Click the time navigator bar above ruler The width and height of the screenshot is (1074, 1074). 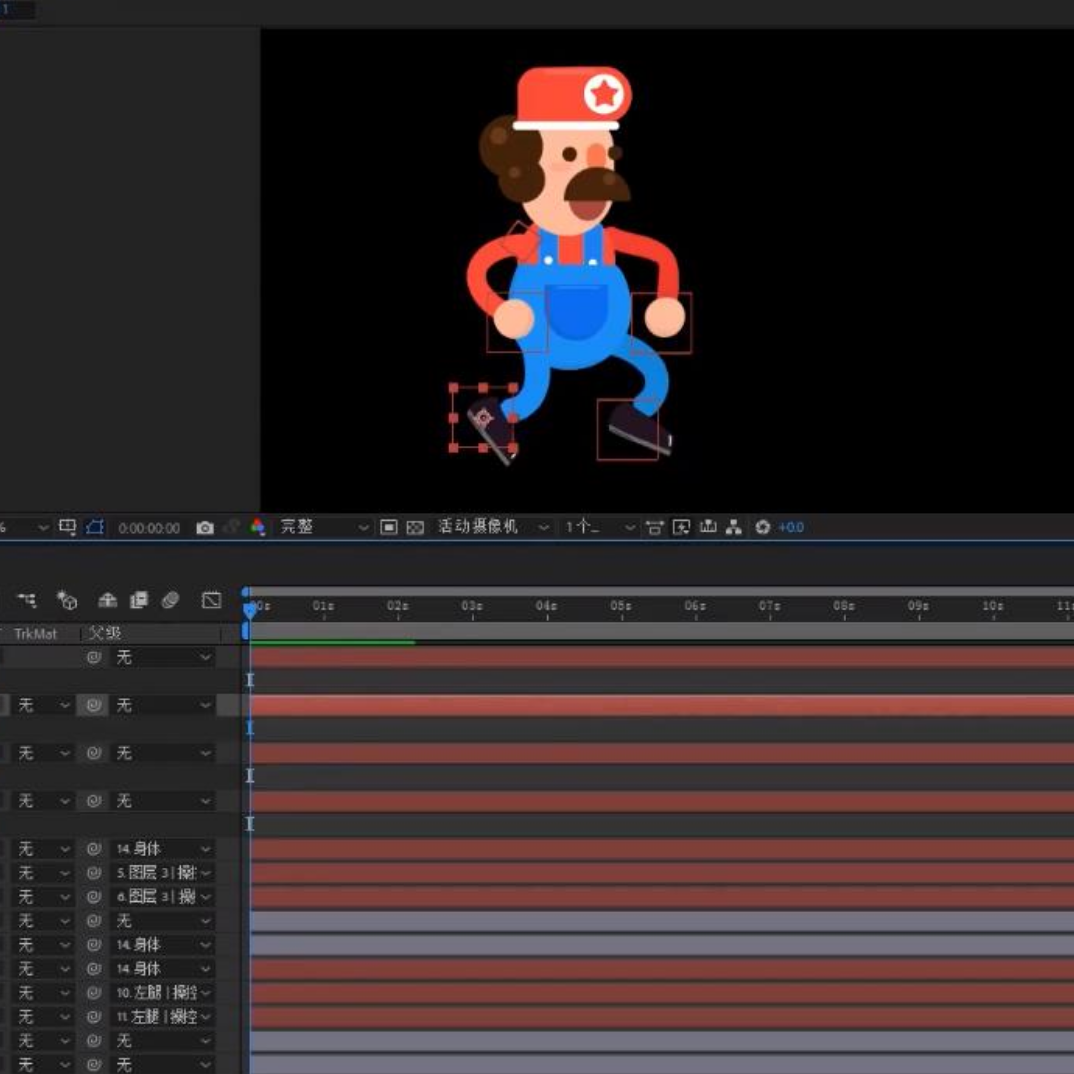coord(661,591)
